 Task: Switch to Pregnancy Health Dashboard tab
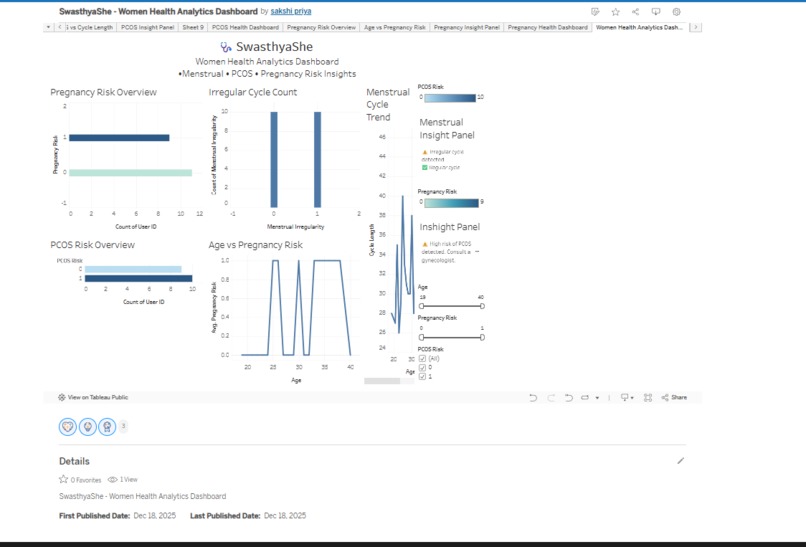[547, 27]
